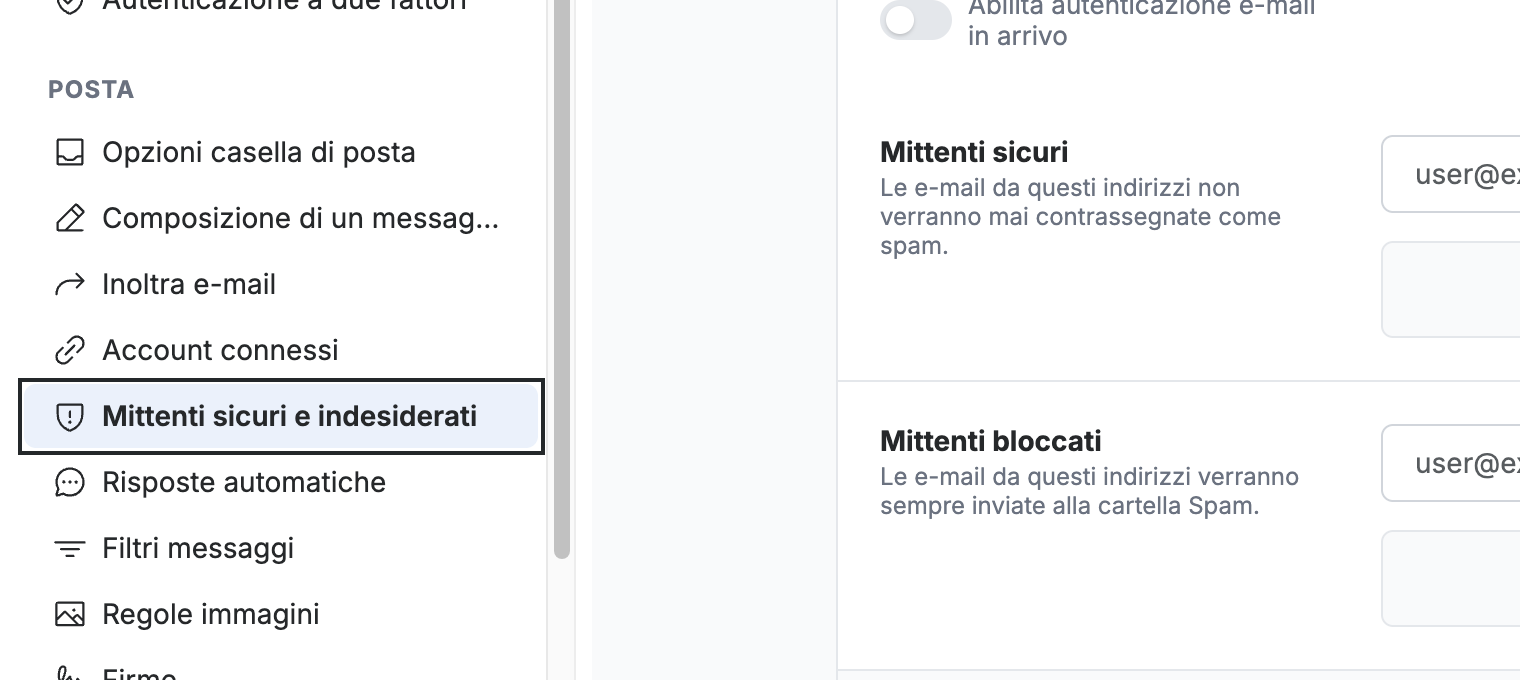Click the picture icon for Regole immagini
1520x680 pixels.
coord(69,614)
